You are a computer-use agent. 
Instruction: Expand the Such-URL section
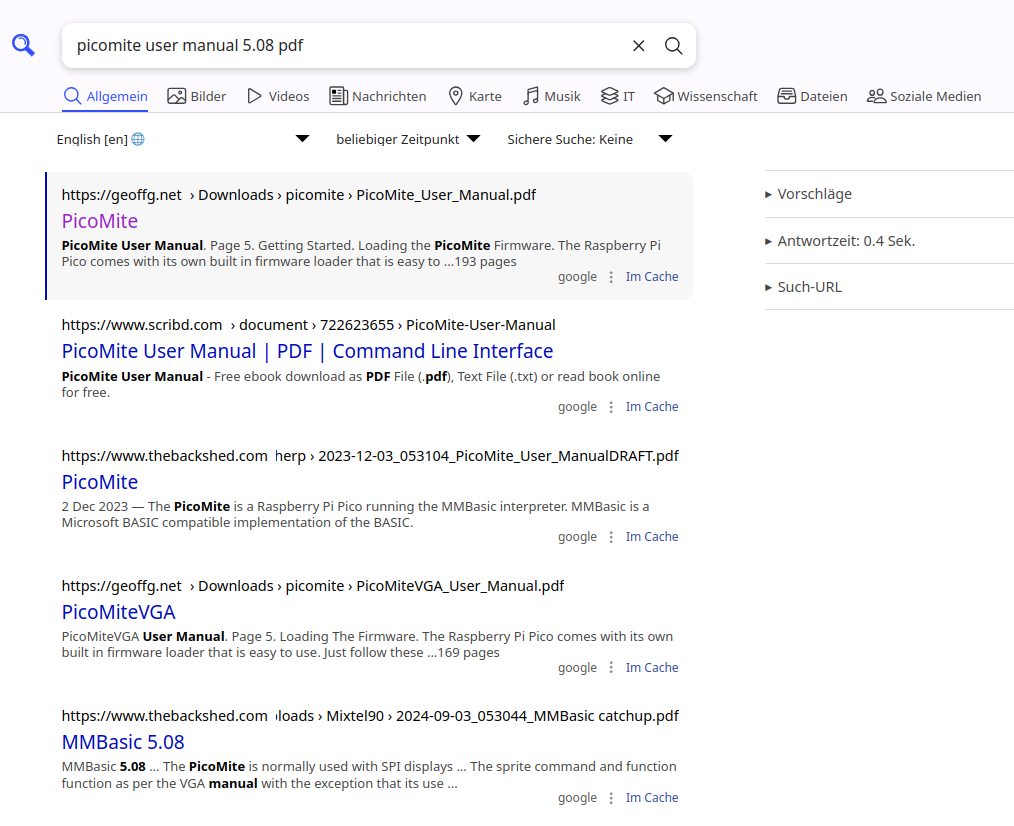coord(803,287)
